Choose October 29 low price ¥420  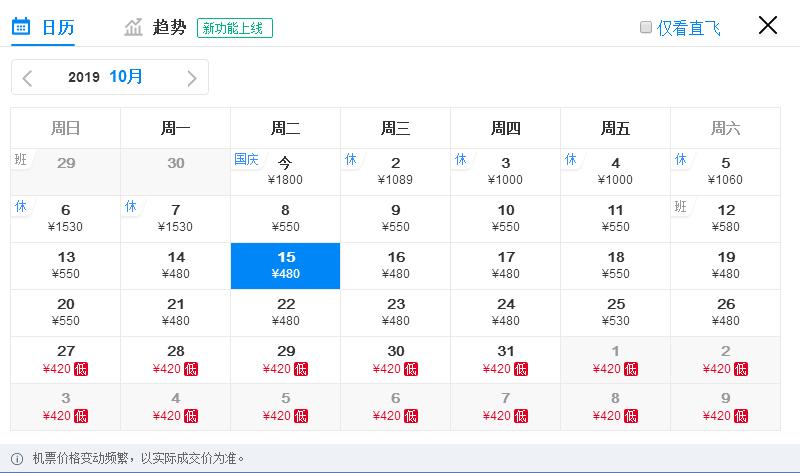[285, 360]
